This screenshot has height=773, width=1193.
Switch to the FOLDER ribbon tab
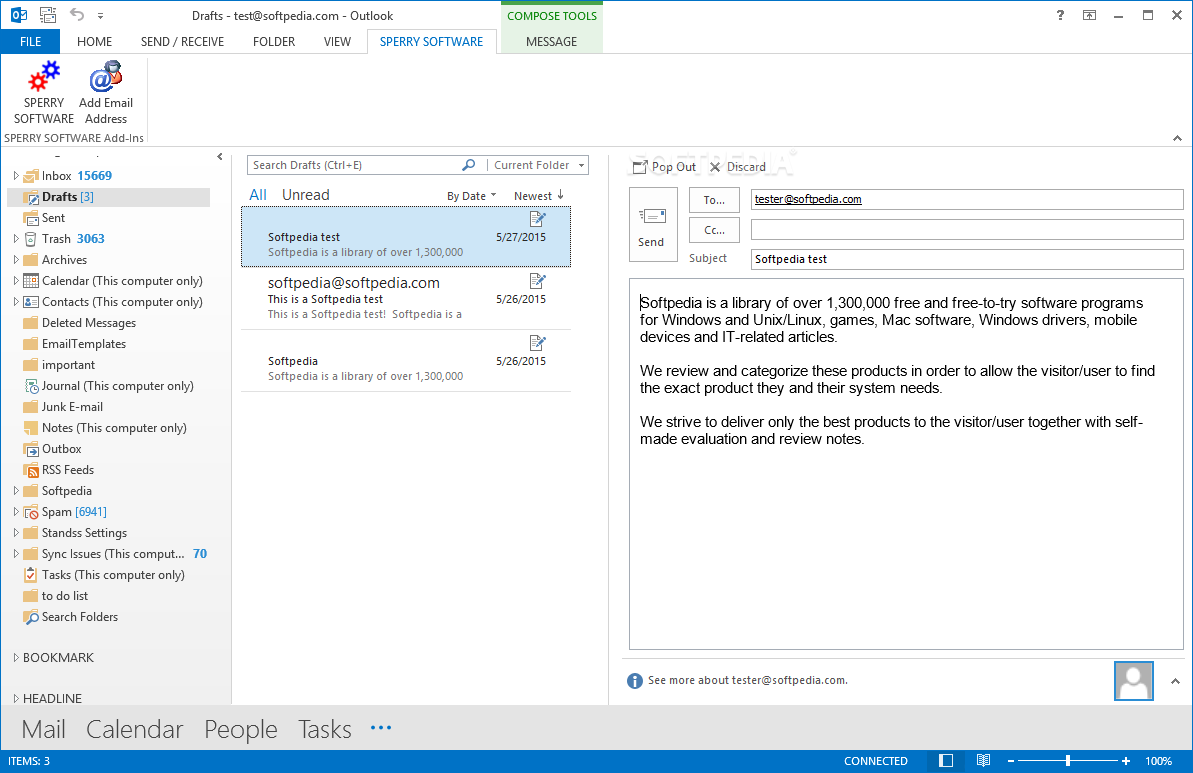tap(274, 42)
